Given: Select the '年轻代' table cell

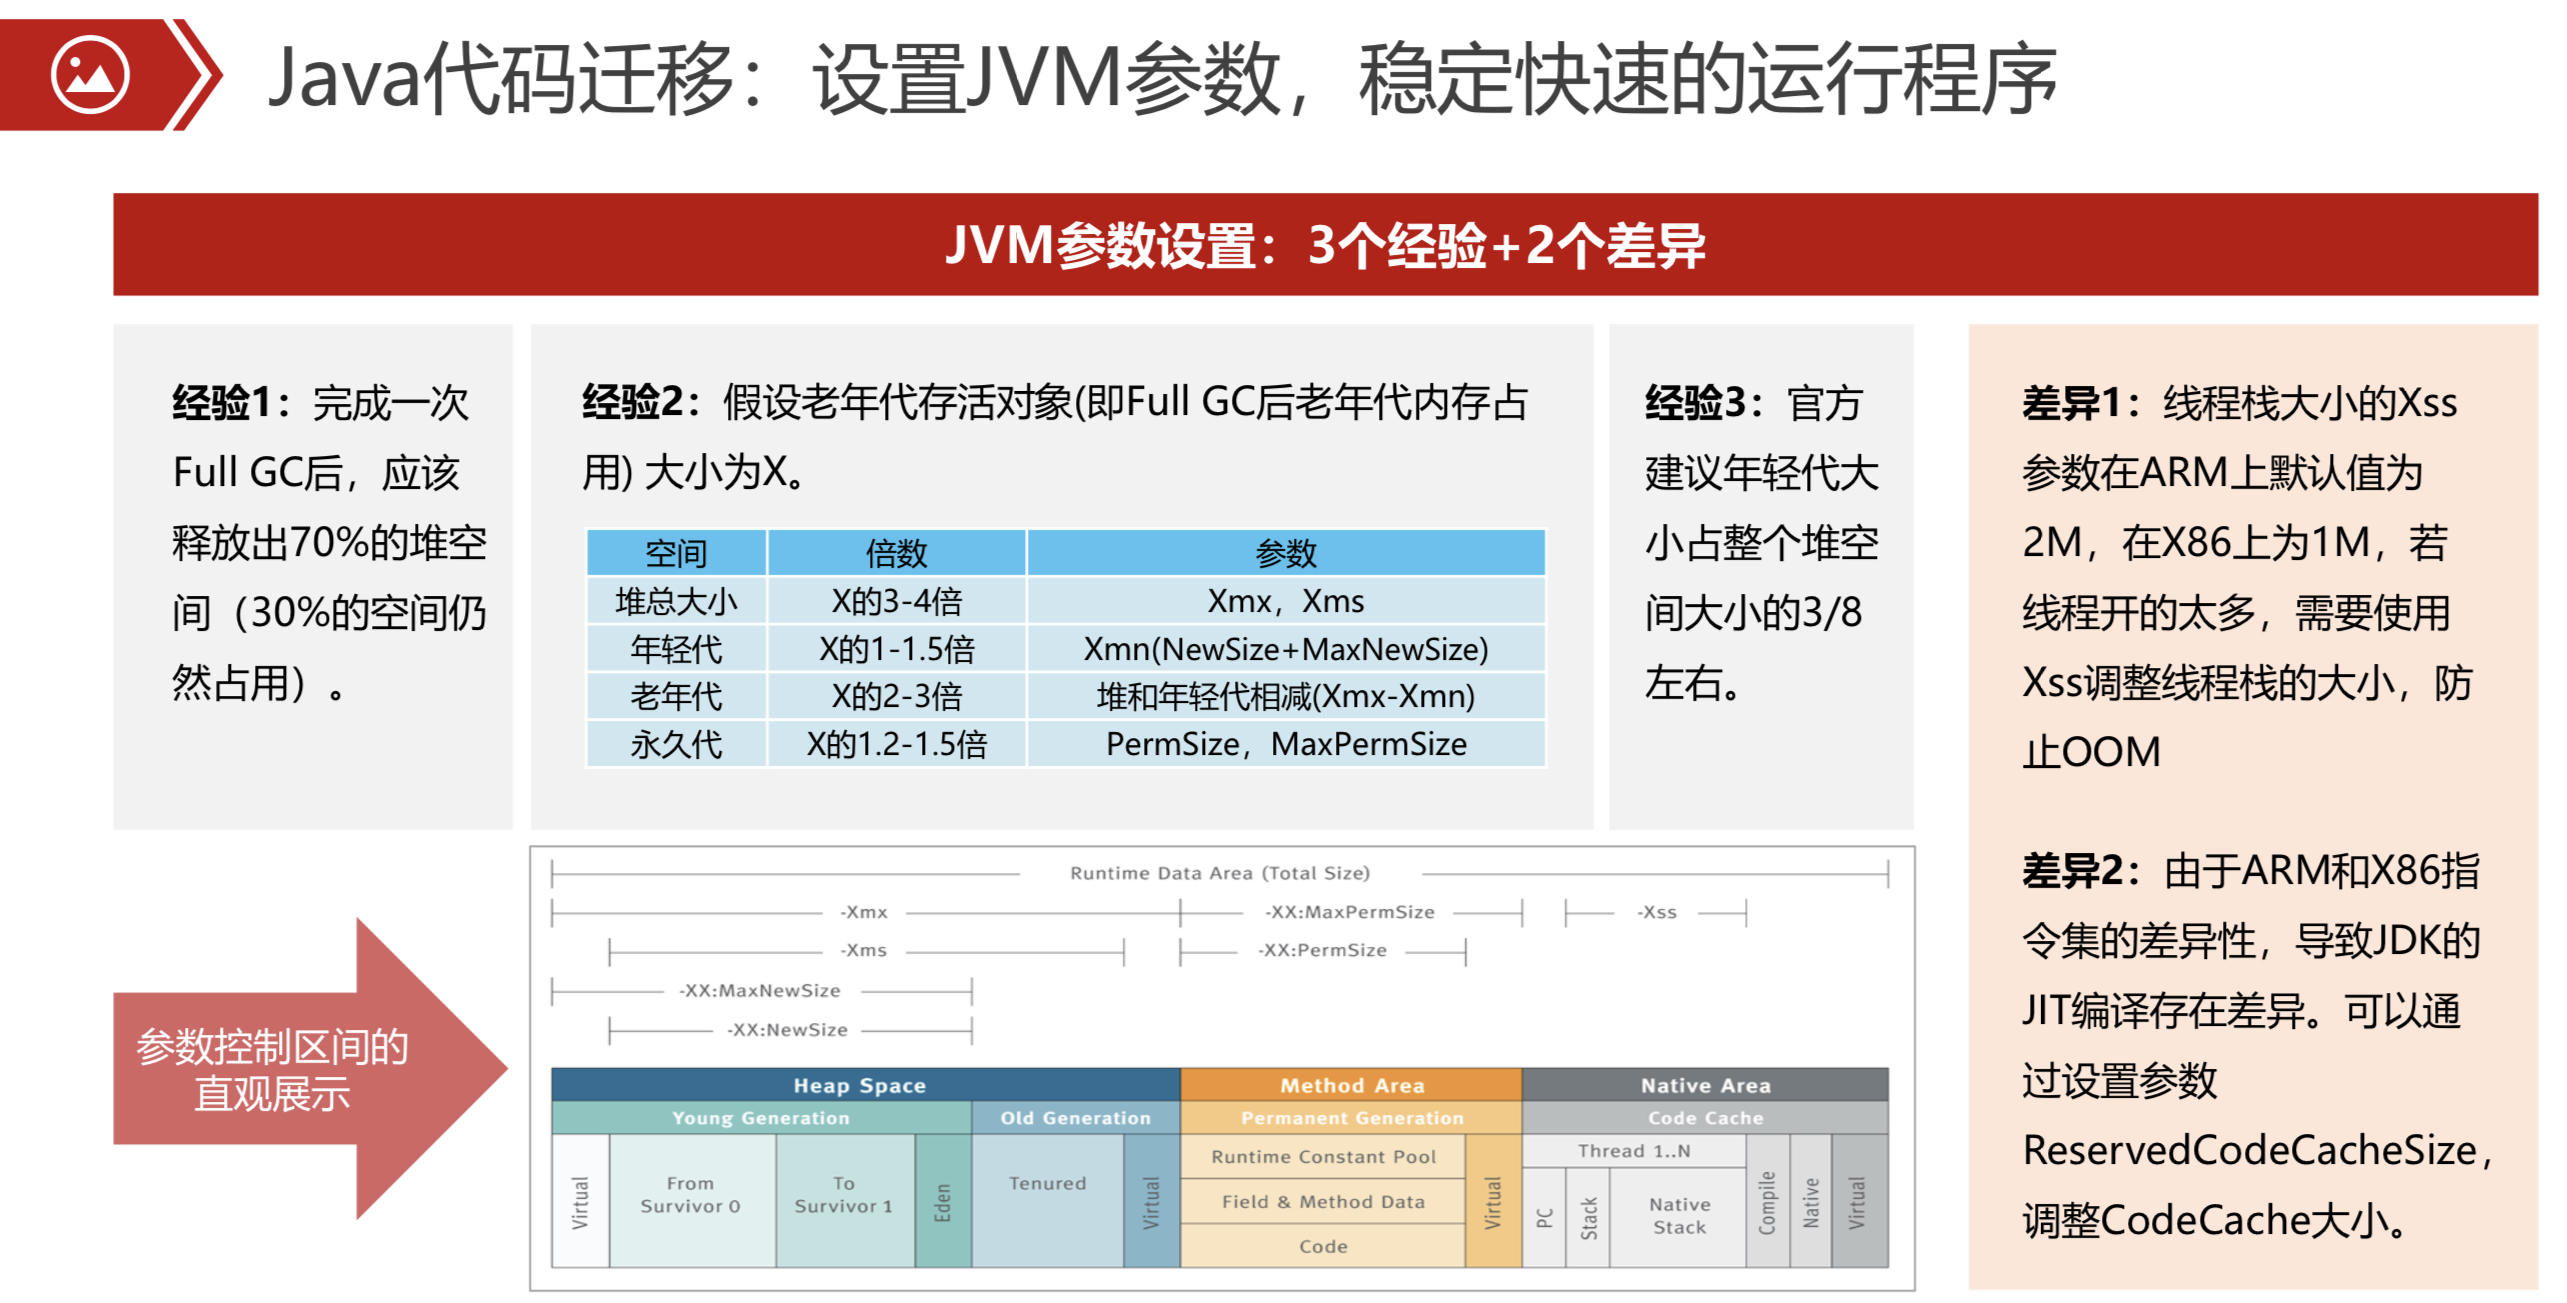Looking at the screenshot, I should (677, 649).
